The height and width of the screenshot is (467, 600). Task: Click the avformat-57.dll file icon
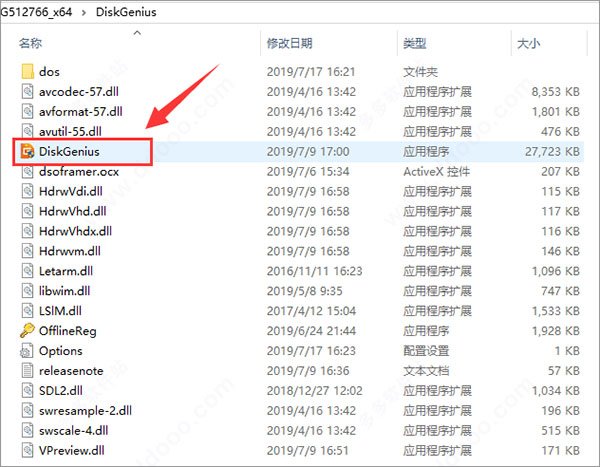pyautogui.click(x=28, y=111)
